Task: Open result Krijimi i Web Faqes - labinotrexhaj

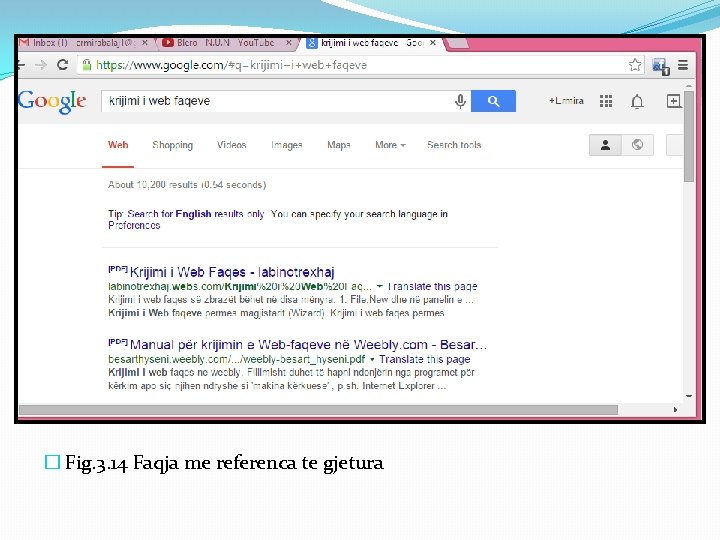Action: (x=232, y=272)
